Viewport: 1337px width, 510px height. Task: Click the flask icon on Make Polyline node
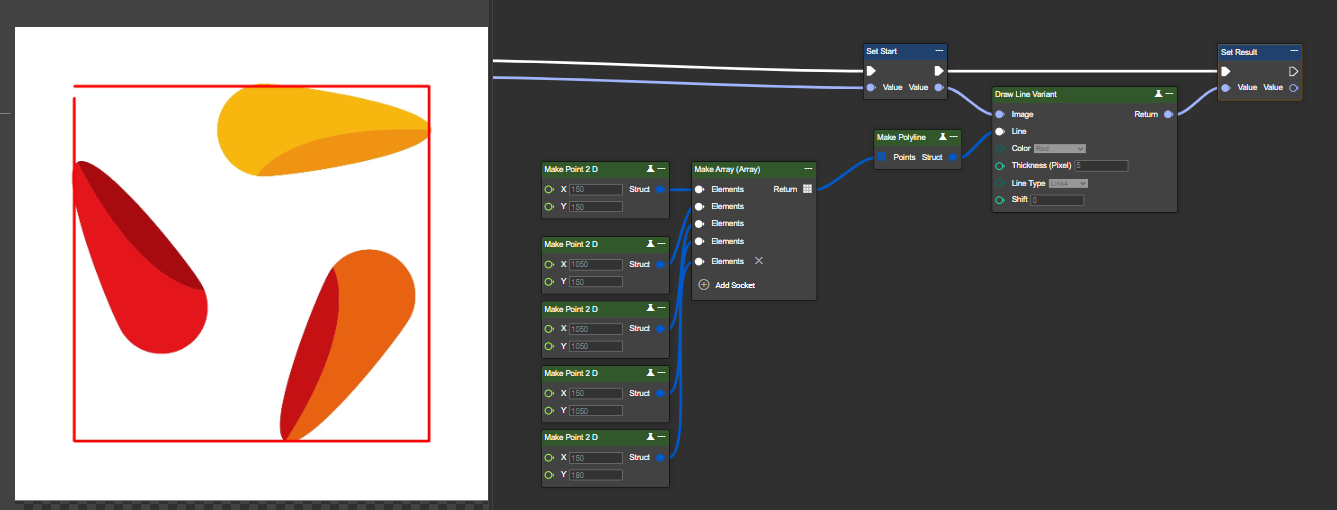tap(943, 137)
